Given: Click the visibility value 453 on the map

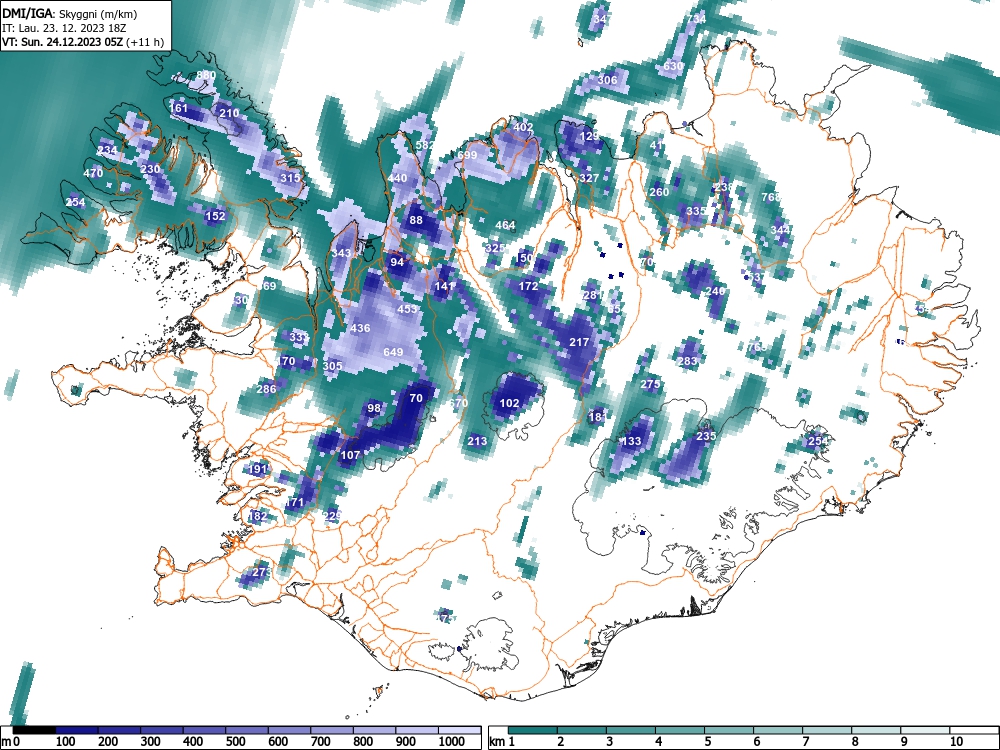Looking at the screenshot, I should [407, 309].
